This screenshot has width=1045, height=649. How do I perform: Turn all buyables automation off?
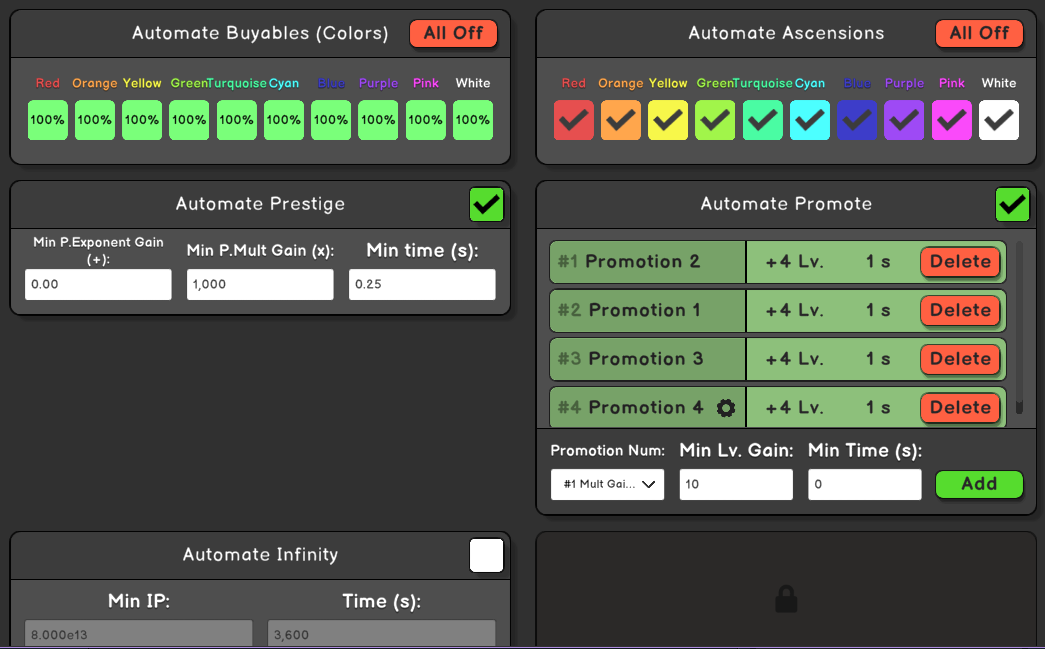pyautogui.click(x=453, y=34)
